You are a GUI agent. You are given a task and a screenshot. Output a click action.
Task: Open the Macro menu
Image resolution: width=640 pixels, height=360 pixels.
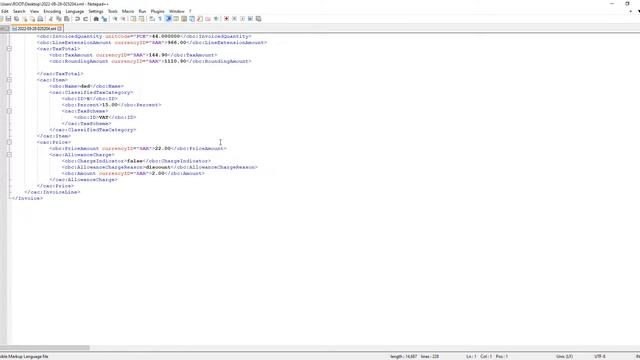[128, 11]
